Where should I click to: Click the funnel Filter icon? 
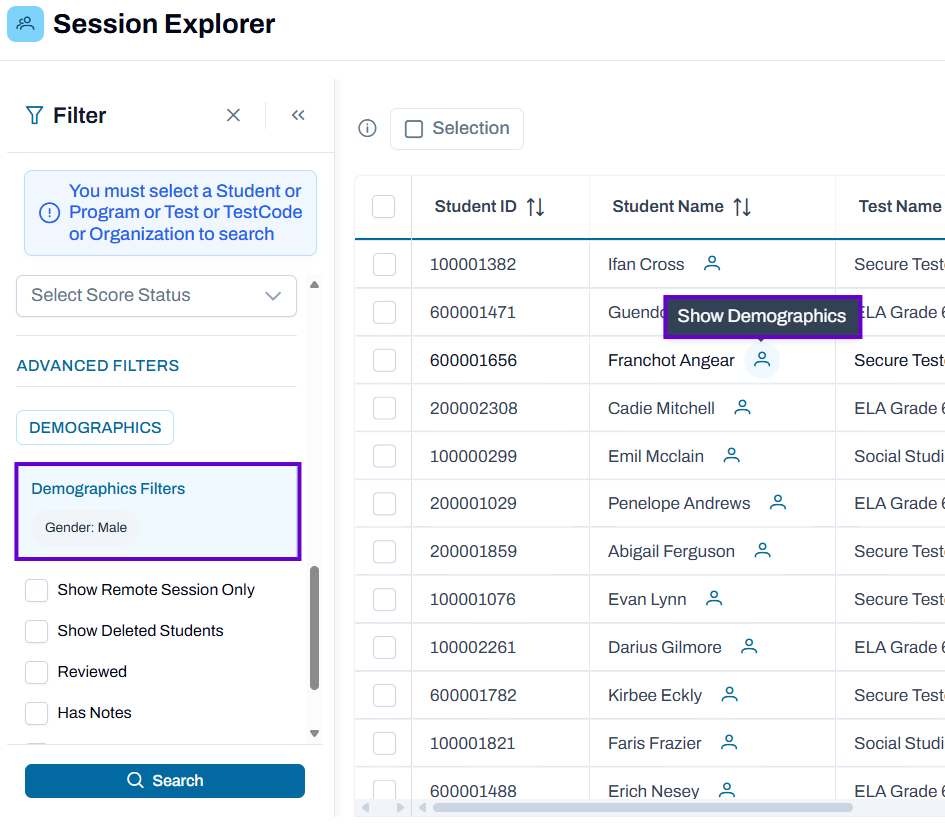point(34,115)
